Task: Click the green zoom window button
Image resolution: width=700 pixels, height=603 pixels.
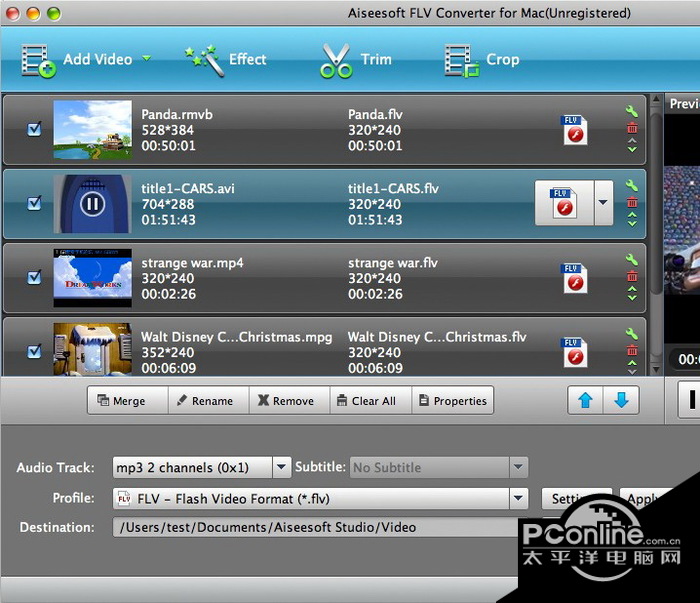Action: [x=54, y=13]
